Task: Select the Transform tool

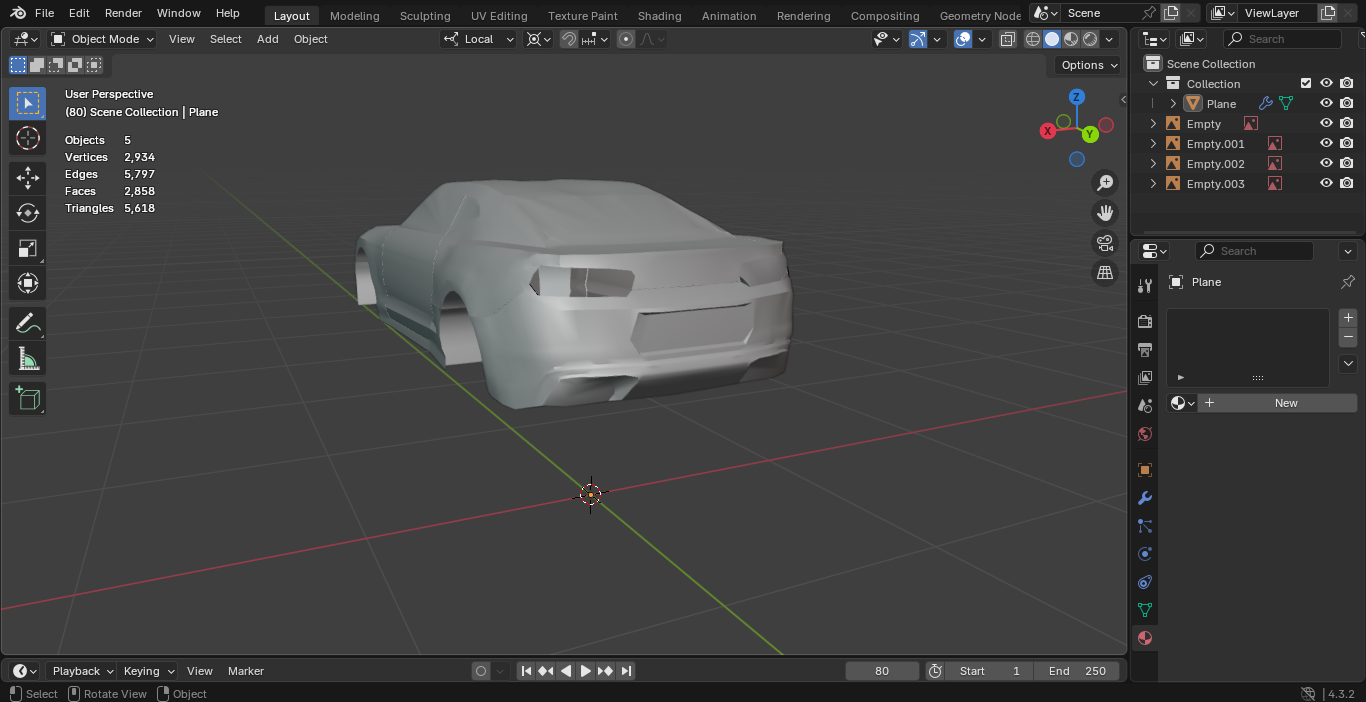Action: pos(27,283)
